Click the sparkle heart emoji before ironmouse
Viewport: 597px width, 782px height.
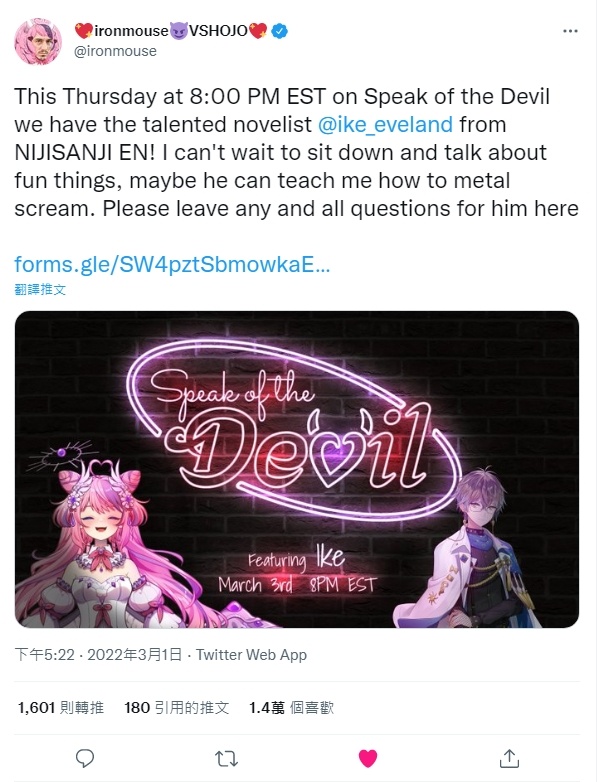(x=83, y=31)
